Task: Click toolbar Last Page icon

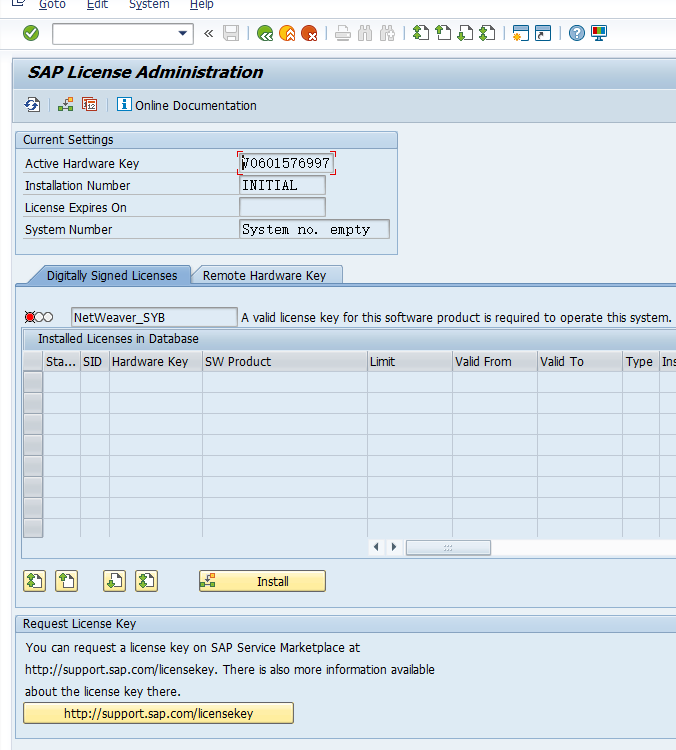Action: (x=487, y=33)
